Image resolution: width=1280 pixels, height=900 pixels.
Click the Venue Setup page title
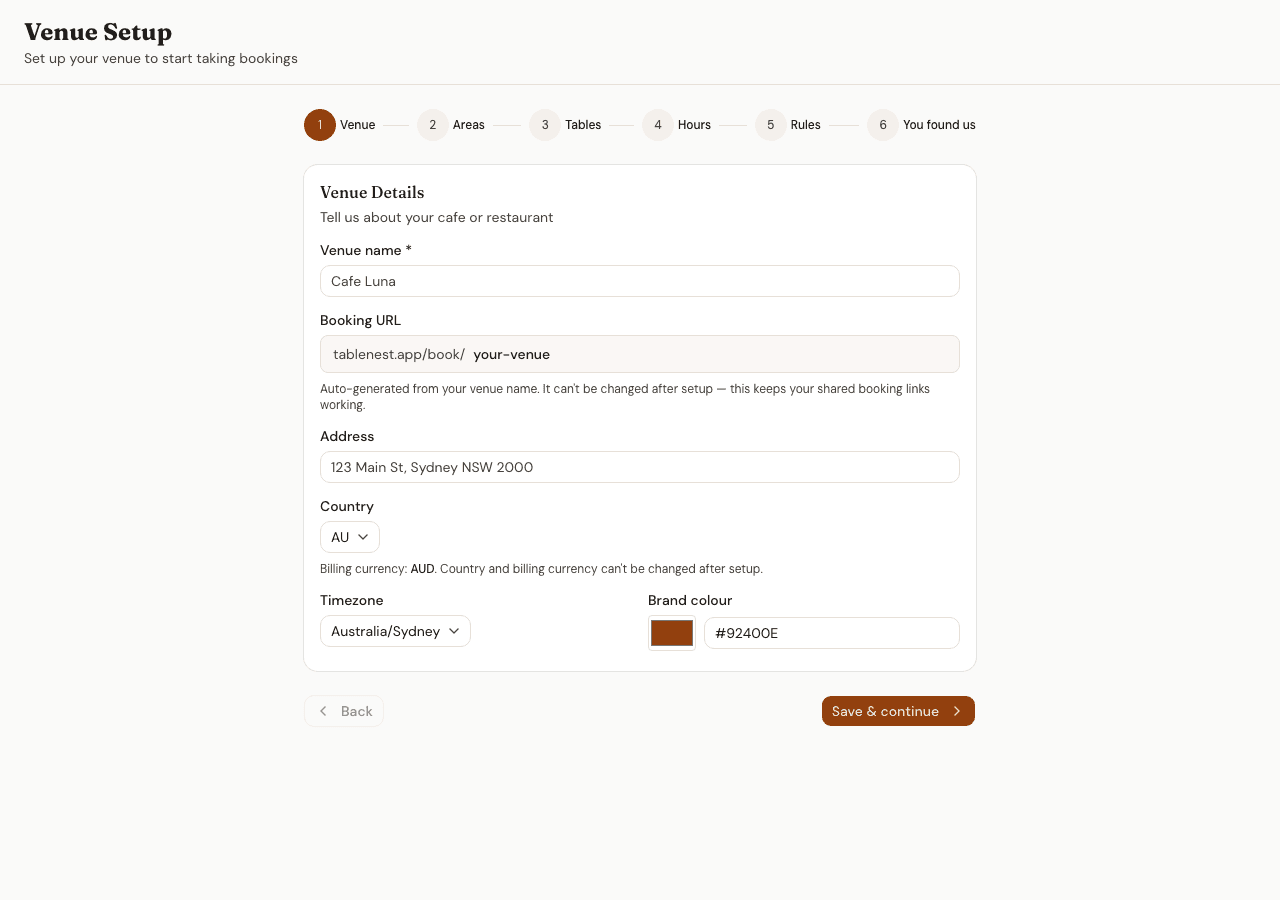98,32
